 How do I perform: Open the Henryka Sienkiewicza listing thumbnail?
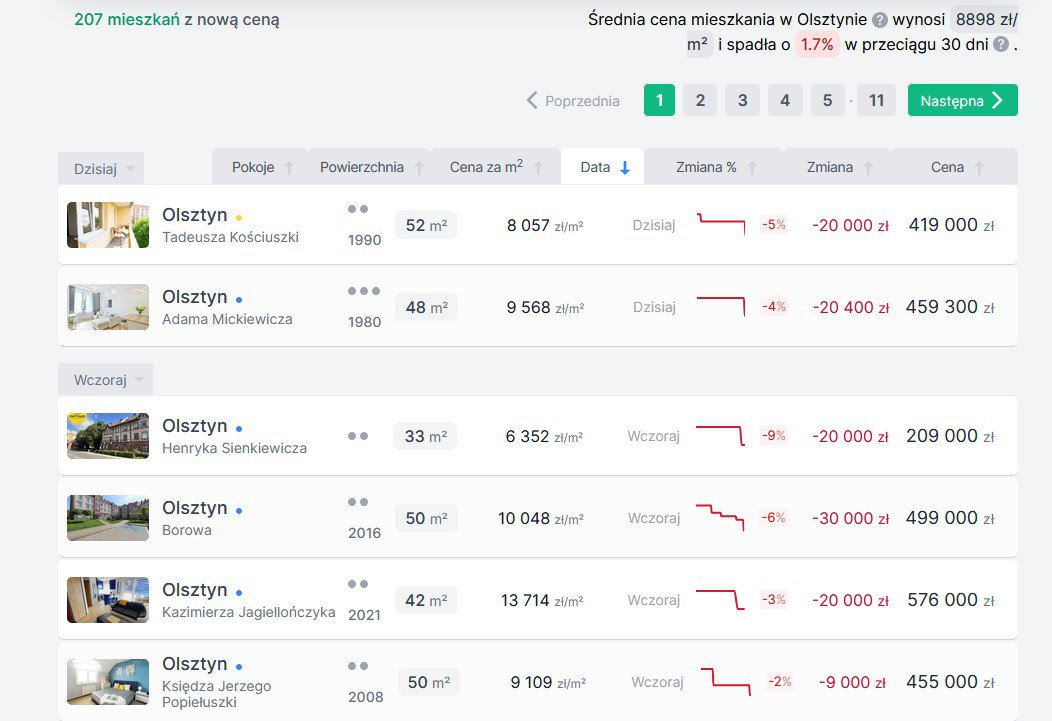[x=108, y=435]
